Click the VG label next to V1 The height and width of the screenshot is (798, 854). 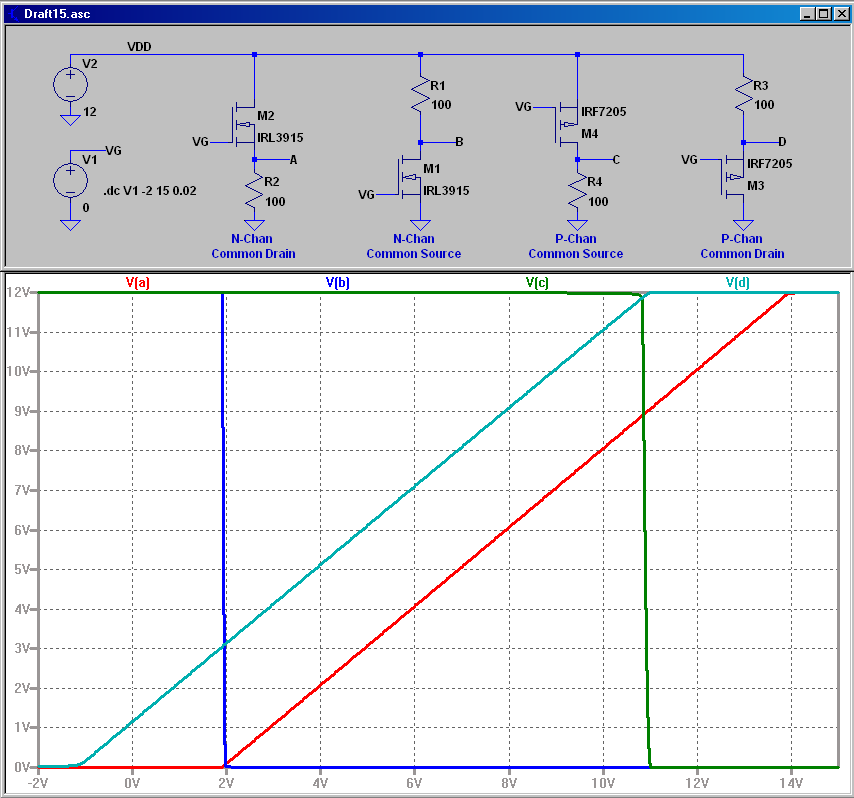[113, 150]
